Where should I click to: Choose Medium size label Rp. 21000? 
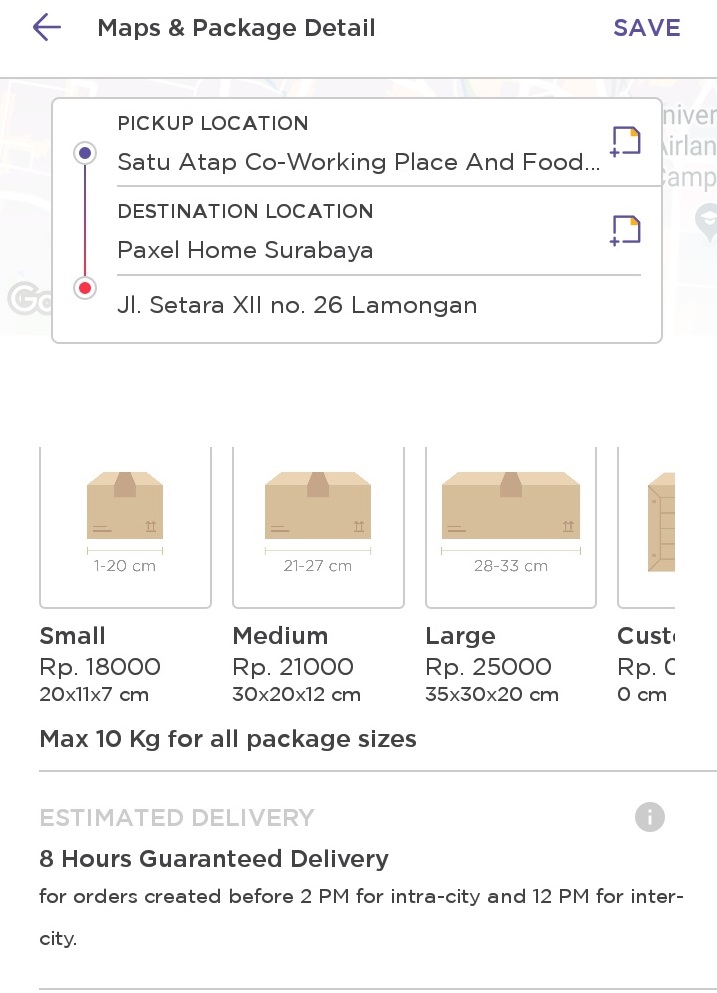pyautogui.click(x=293, y=665)
